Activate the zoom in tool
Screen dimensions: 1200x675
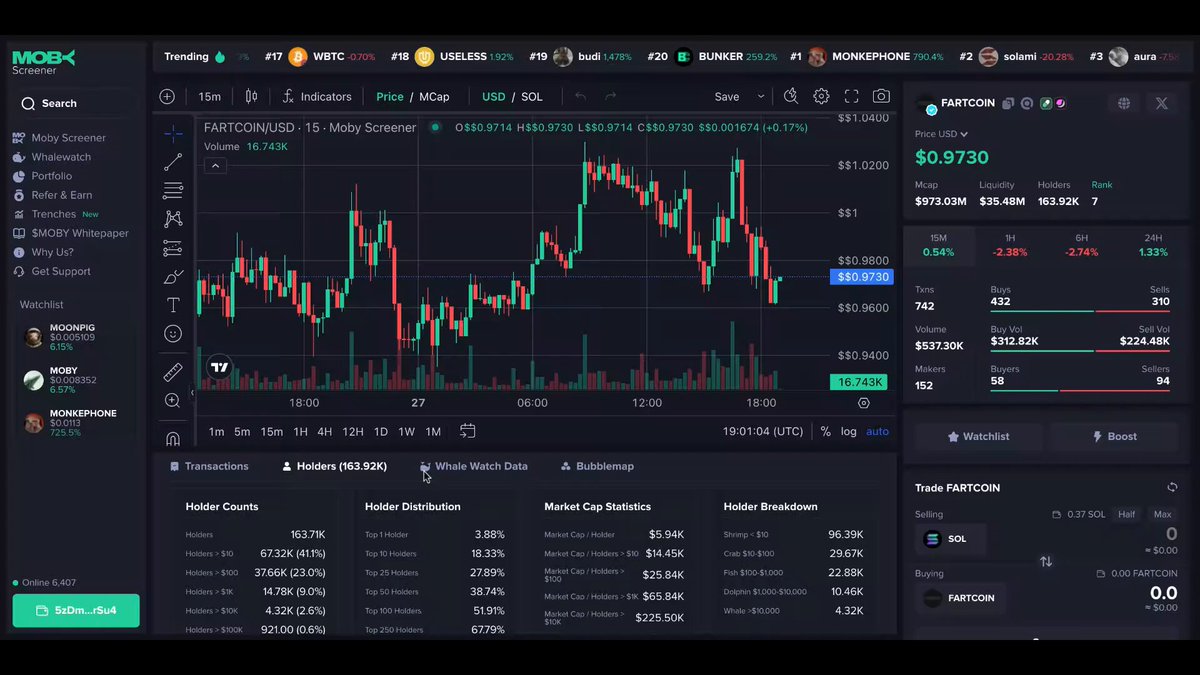click(173, 400)
